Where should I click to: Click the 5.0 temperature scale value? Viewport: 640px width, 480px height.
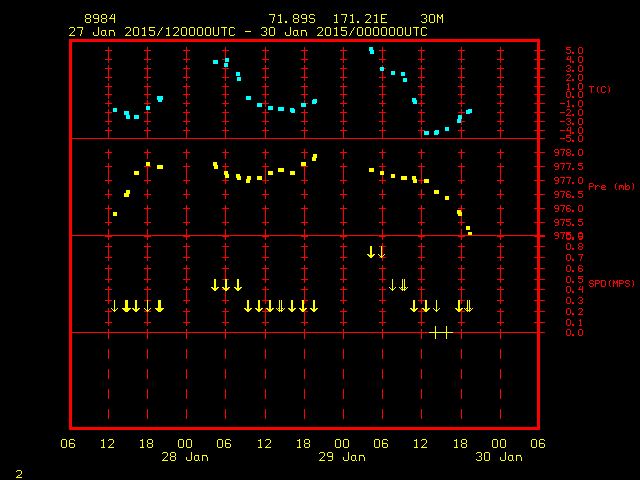coord(574,51)
